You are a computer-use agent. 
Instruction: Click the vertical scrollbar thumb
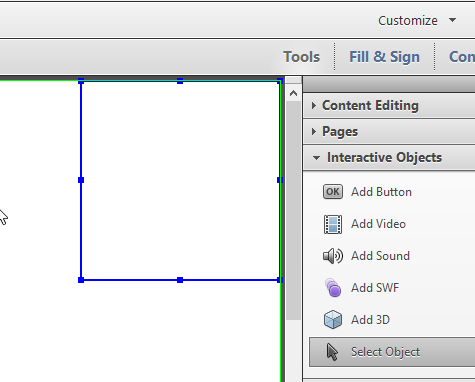tap(293, 210)
